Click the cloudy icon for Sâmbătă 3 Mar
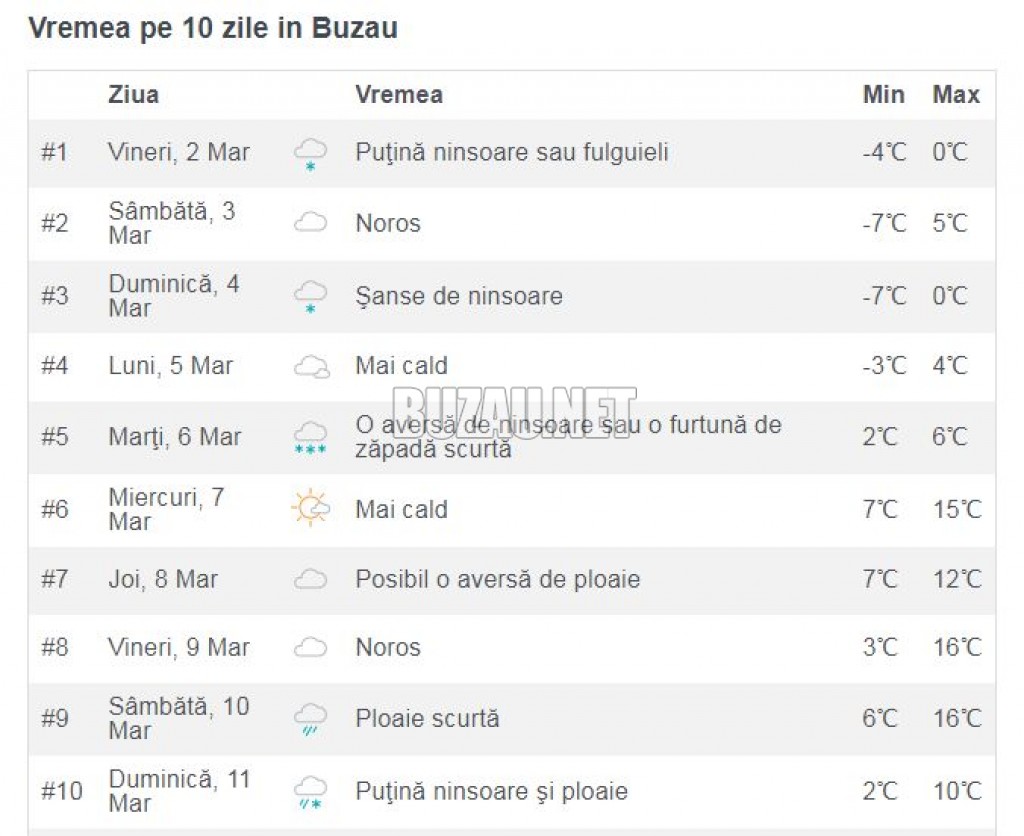This screenshot has width=1024, height=836. (310, 223)
